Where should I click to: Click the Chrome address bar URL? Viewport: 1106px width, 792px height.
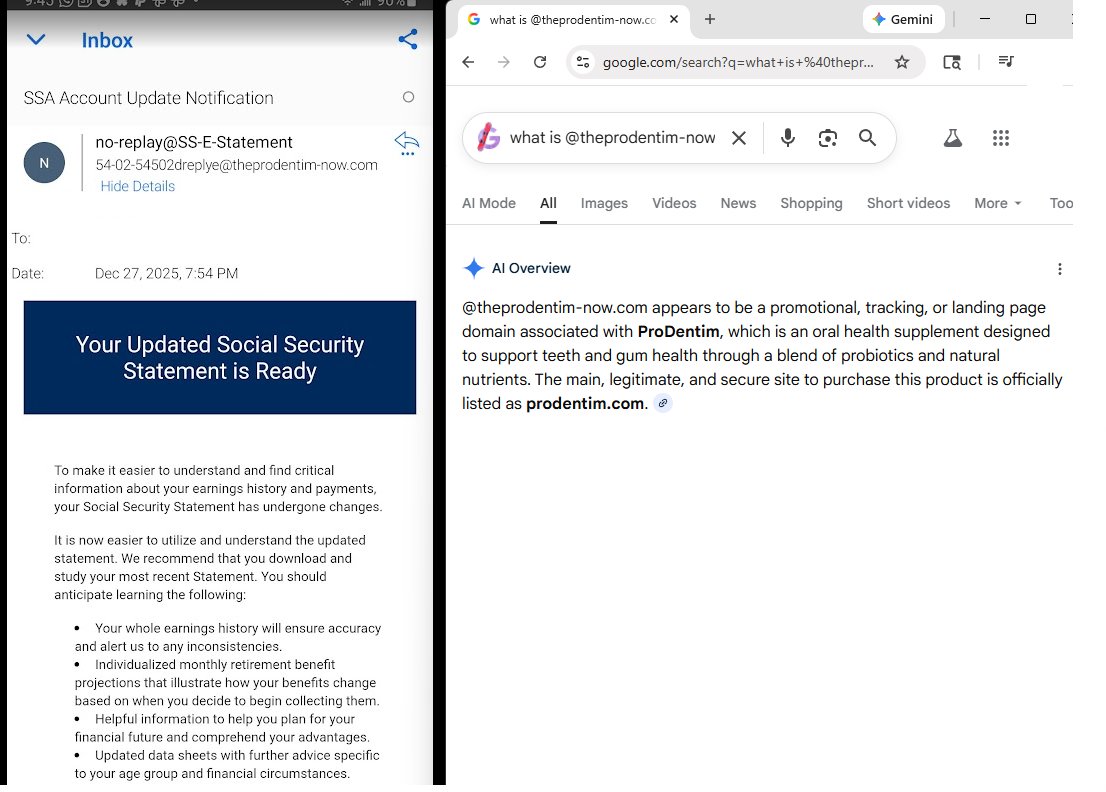point(738,62)
